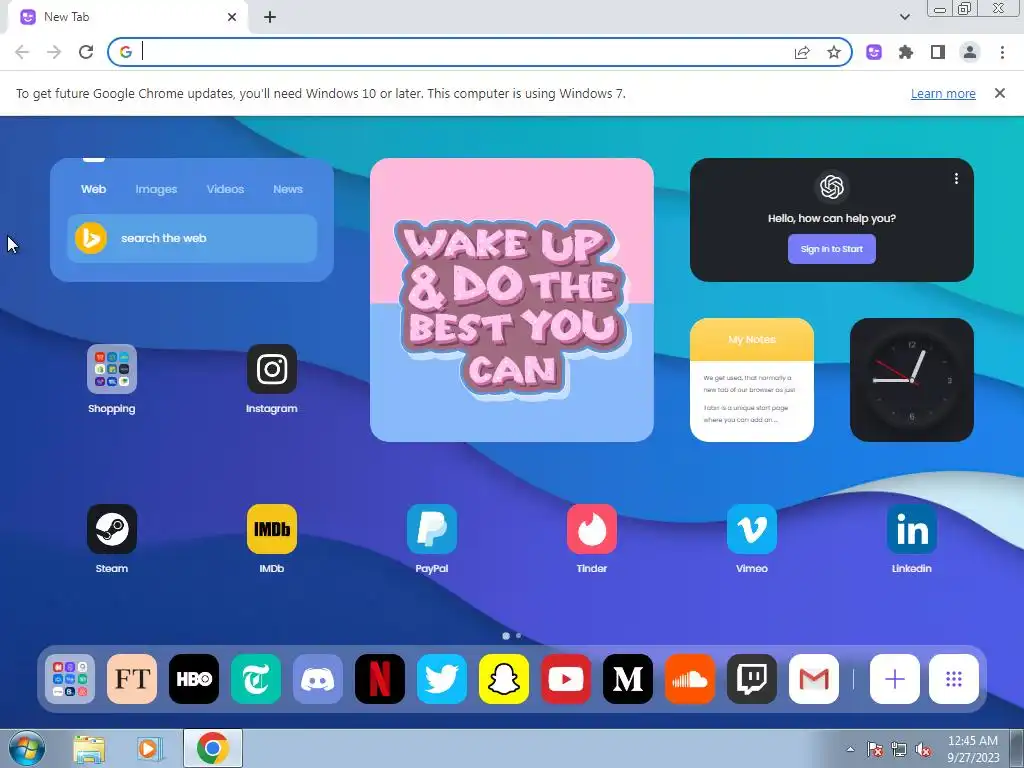This screenshot has height=768, width=1024.
Task: Open YouTube from the dock
Action: point(566,679)
